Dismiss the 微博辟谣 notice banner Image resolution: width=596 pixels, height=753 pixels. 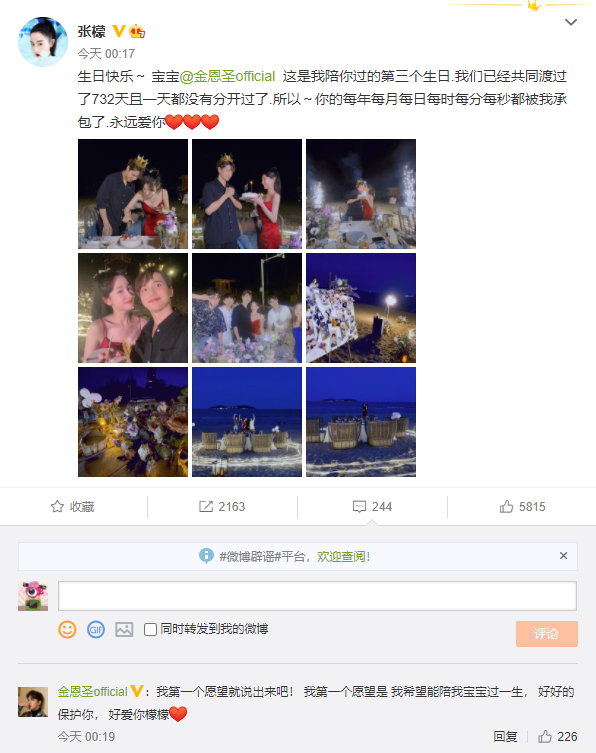point(563,556)
